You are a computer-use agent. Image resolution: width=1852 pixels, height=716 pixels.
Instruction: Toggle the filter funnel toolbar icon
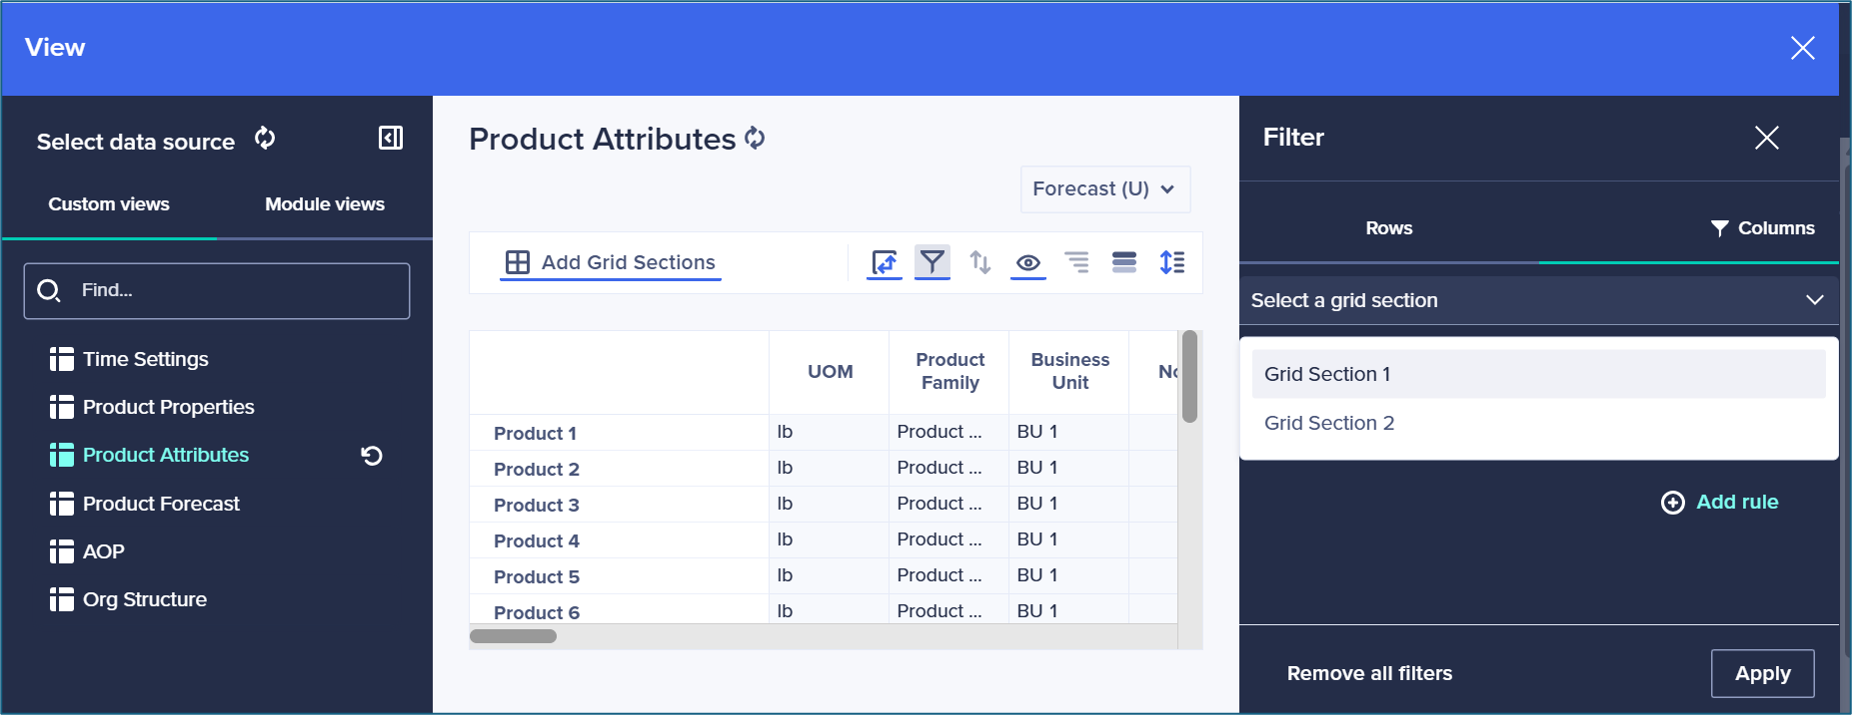point(932,263)
